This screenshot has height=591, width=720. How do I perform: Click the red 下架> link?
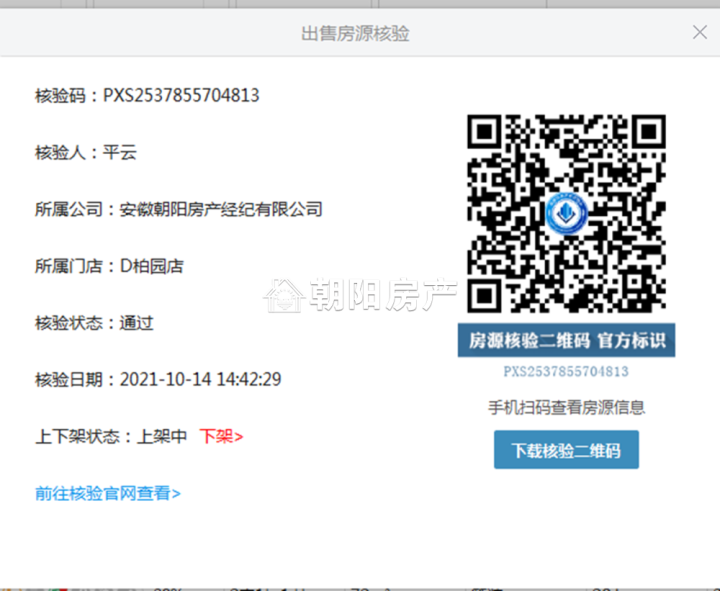pos(221,436)
